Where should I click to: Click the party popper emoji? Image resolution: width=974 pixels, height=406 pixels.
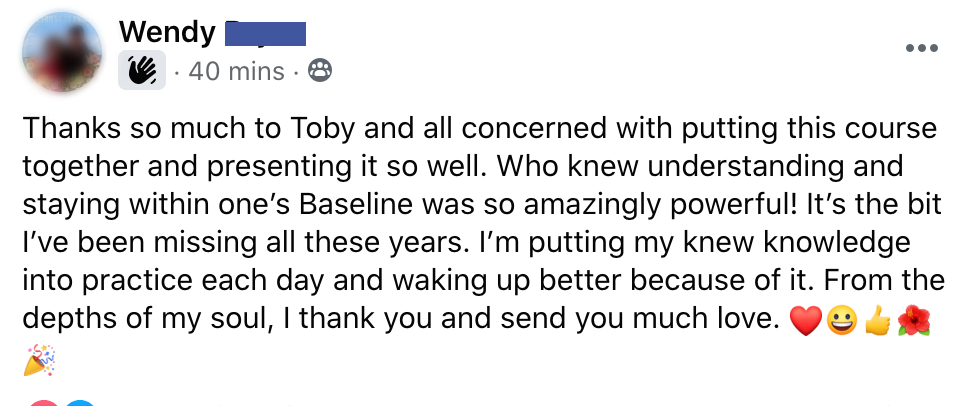(39, 360)
